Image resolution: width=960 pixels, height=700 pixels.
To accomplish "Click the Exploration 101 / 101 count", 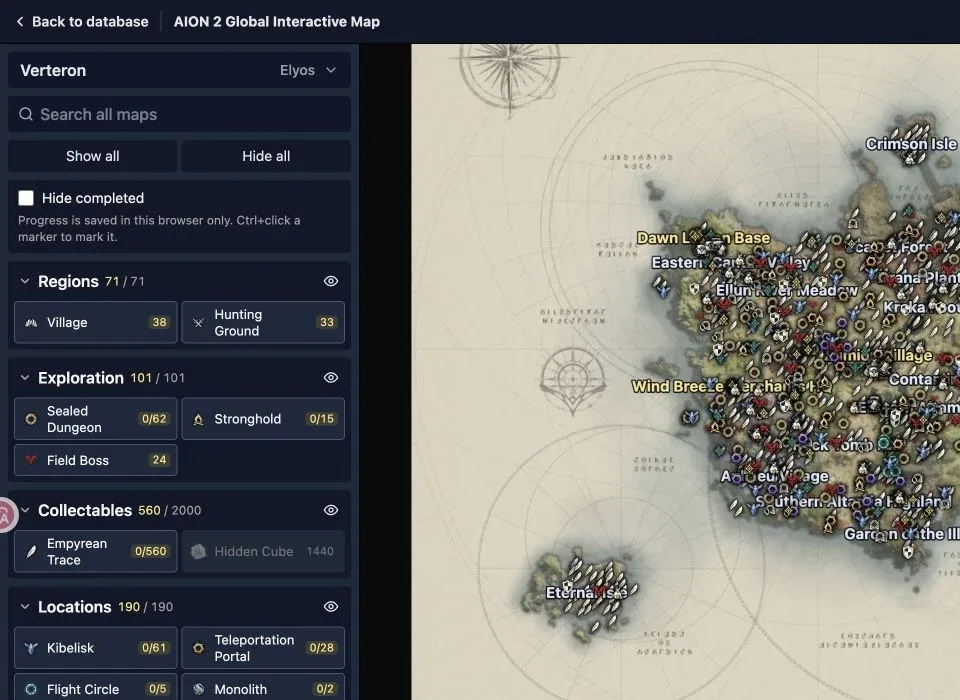I will (x=157, y=378).
